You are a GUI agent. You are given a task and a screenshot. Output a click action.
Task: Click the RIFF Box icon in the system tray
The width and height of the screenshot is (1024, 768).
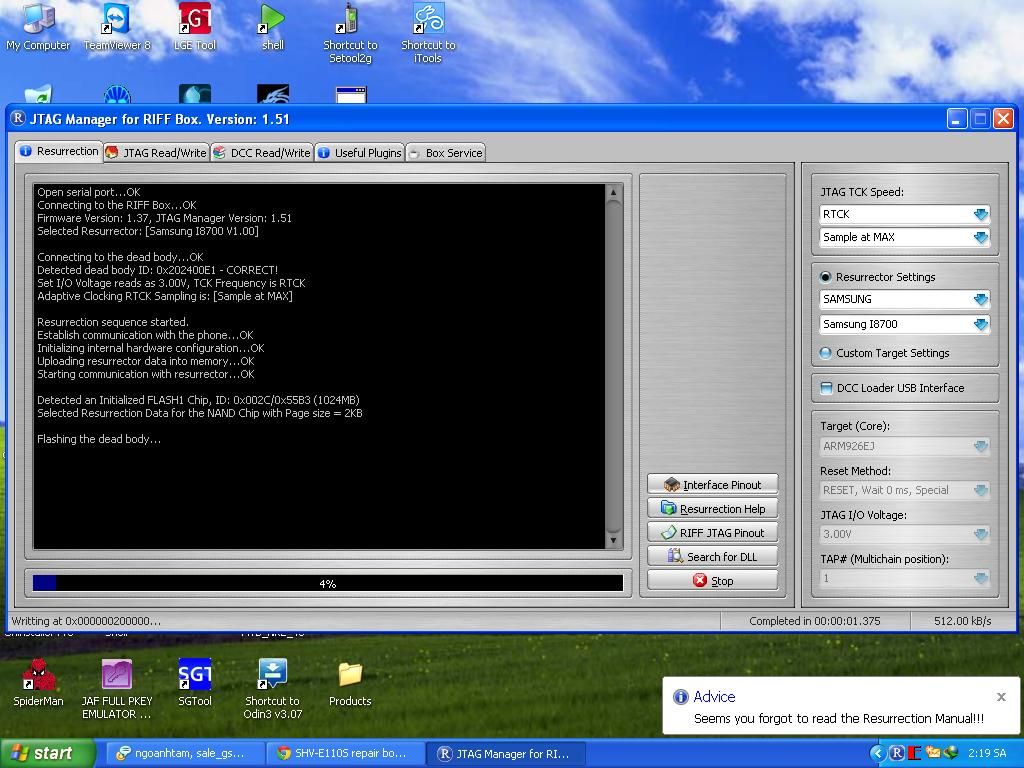coord(897,753)
